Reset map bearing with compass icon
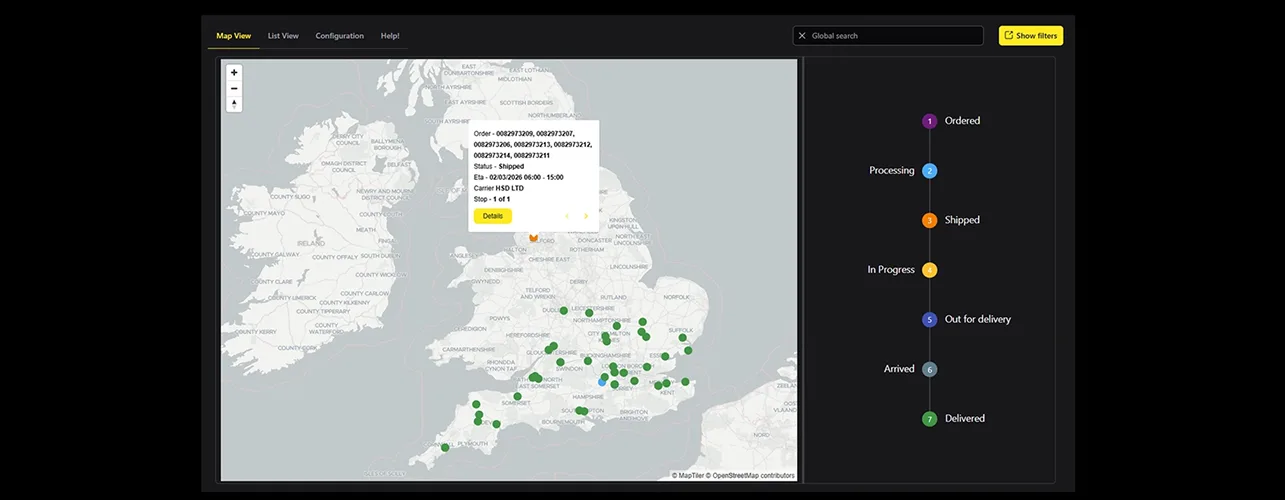This screenshot has height=500, width=1285. [x=234, y=104]
